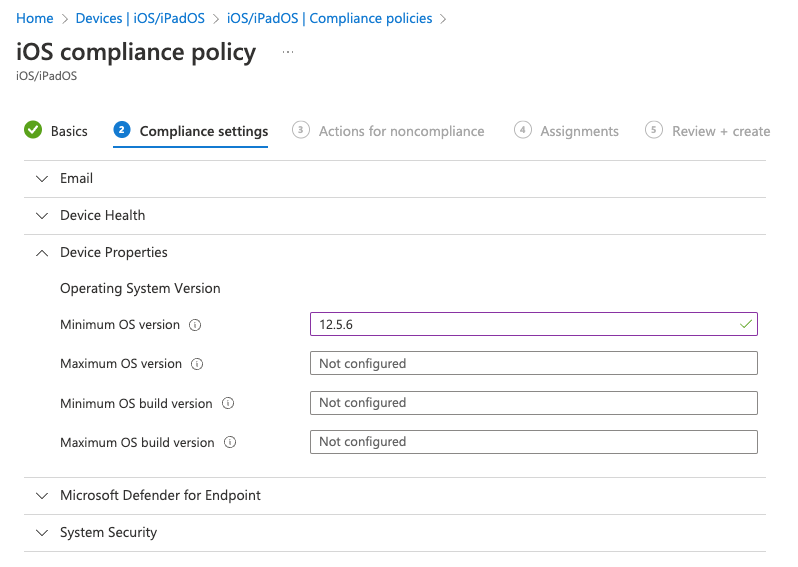Click the Minimum OS build version label
The width and height of the screenshot is (798, 567).
pyautogui.click(x=136, y=403)
